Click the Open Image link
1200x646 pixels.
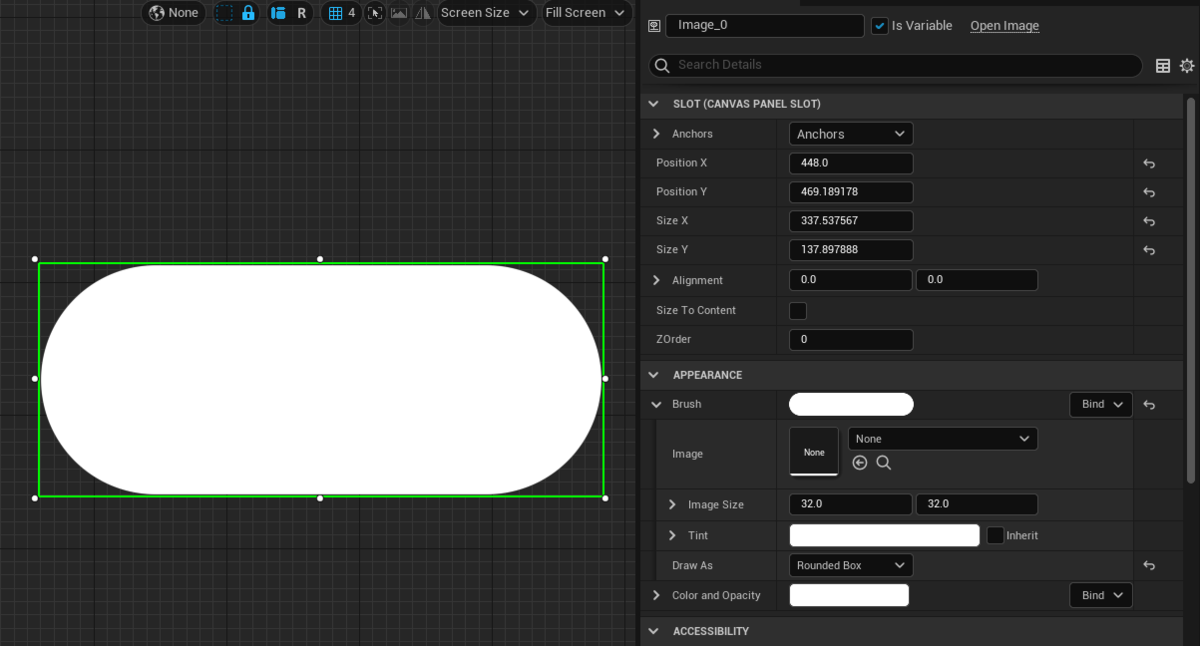pyautogui.click(x=1004, y=26)
